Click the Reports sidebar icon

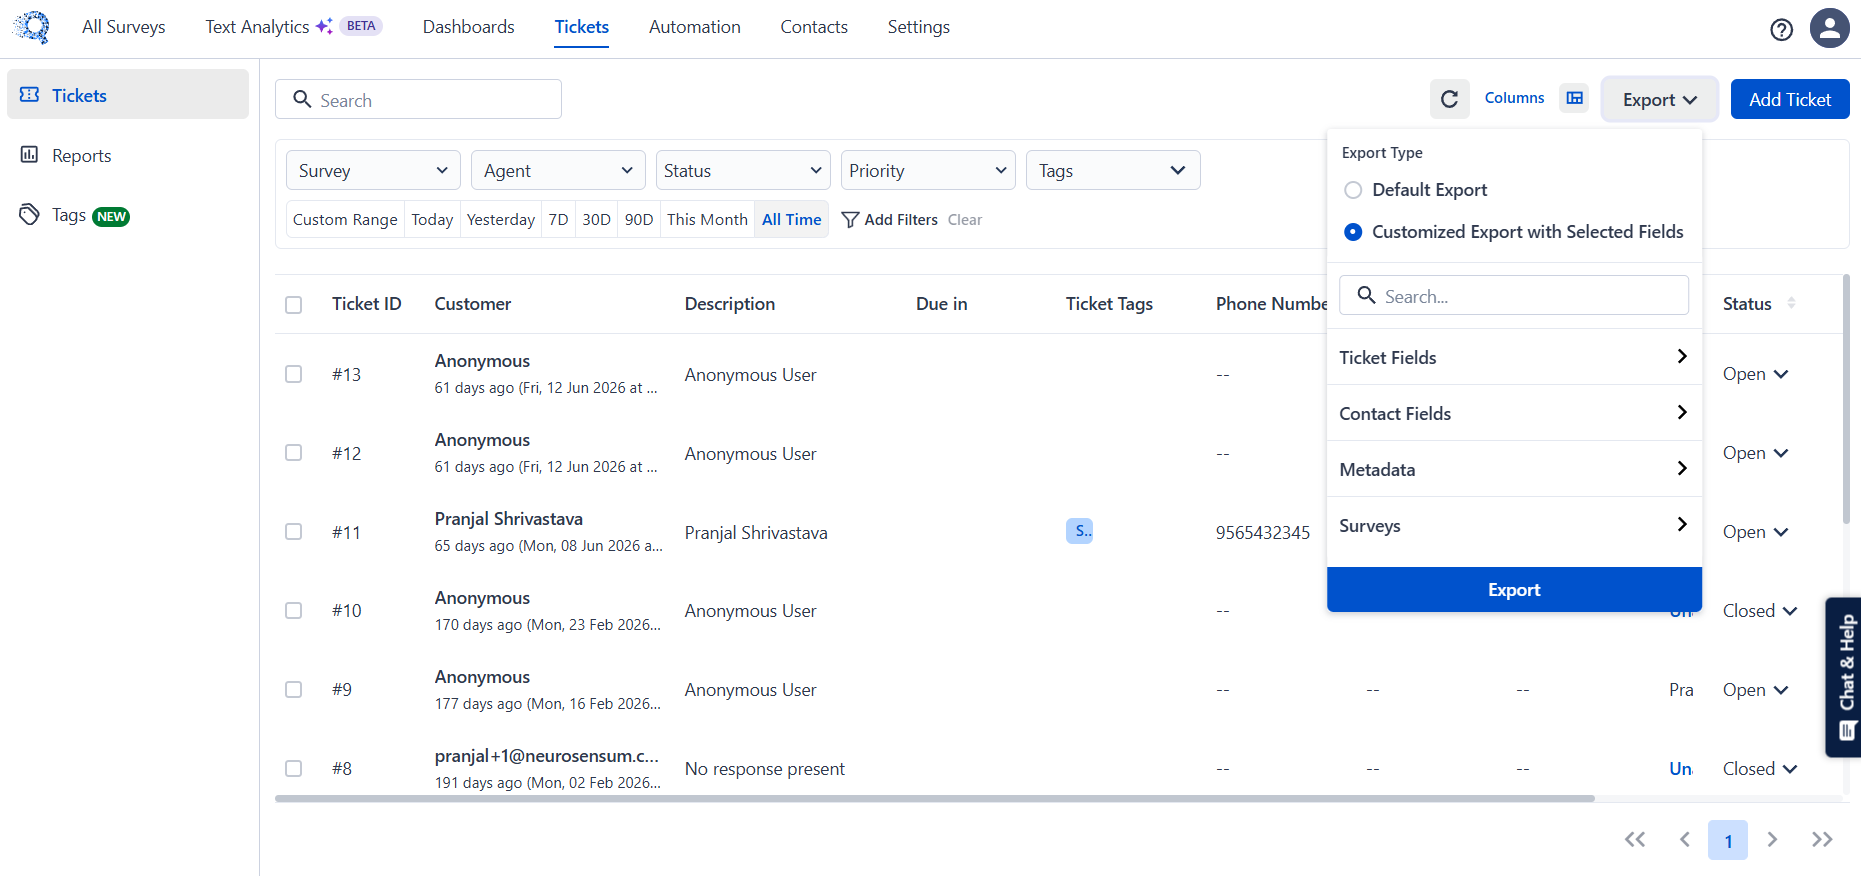[30, 155]
